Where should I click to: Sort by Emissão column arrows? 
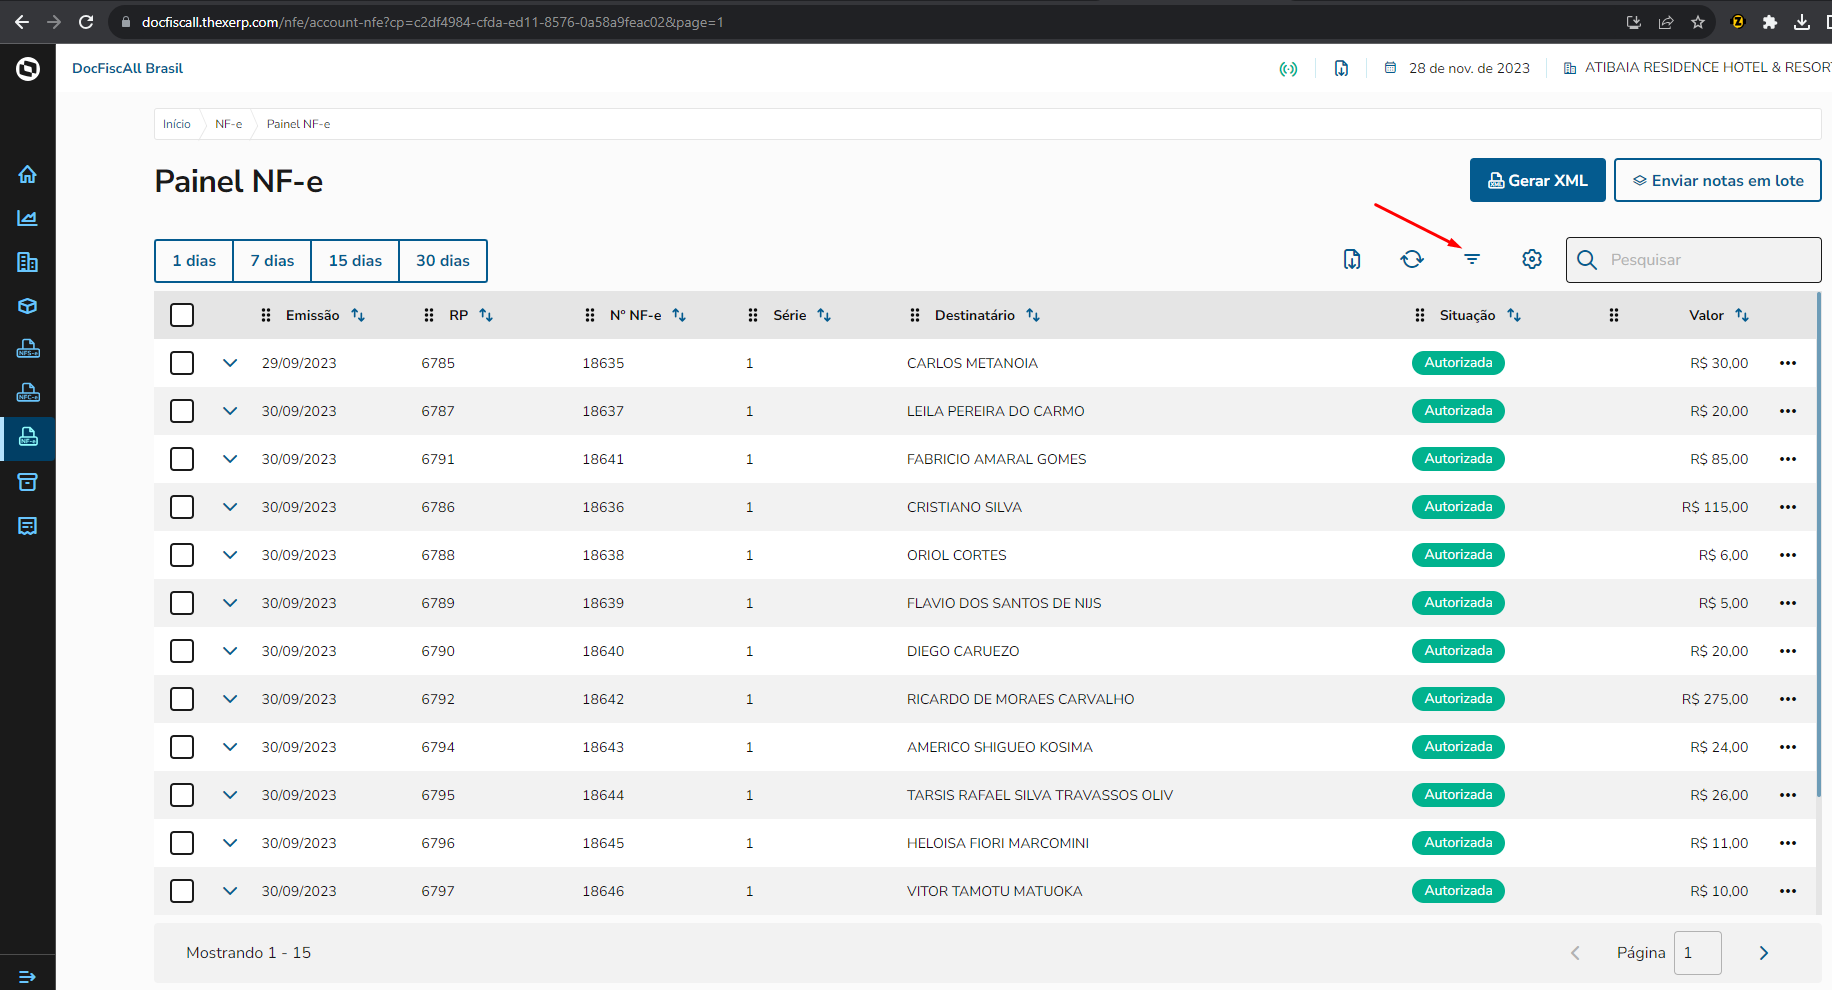click(x=358, y=315)
